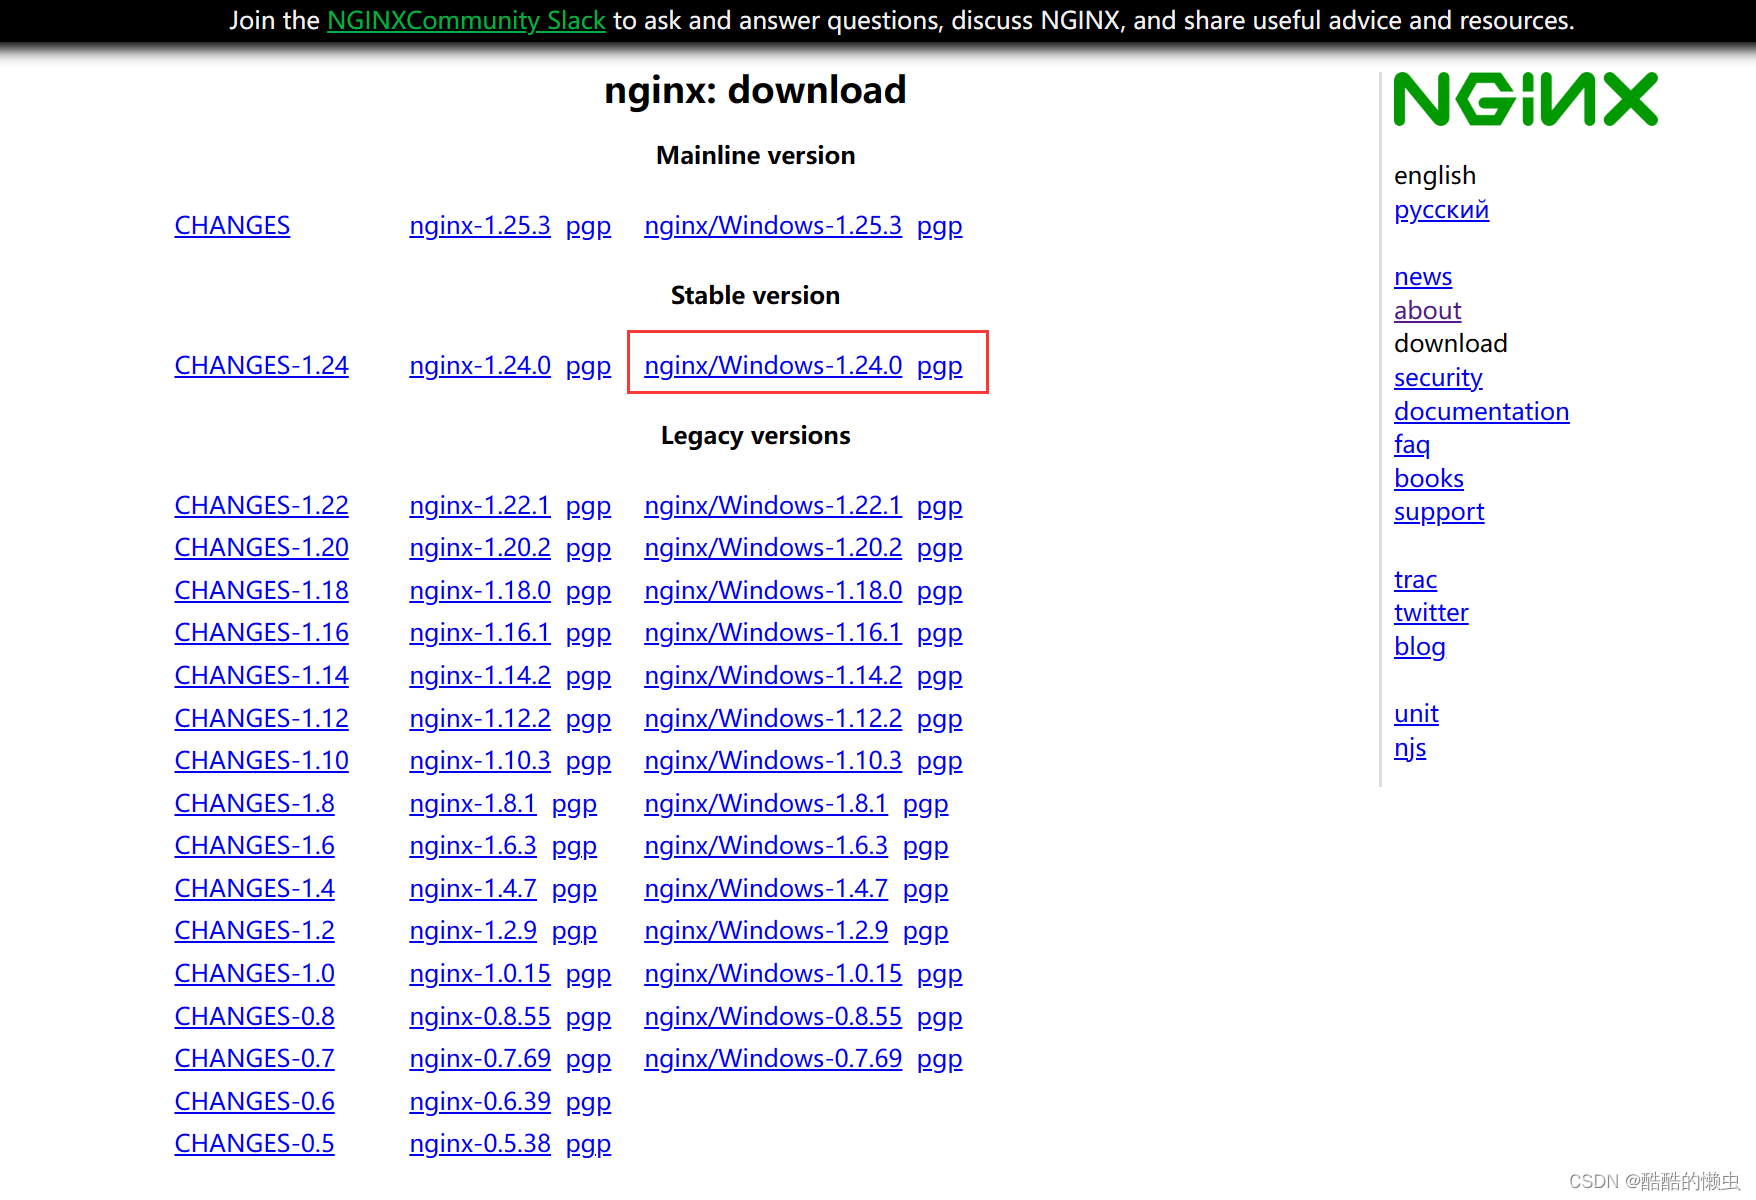Open CHANGES-1.0 link

click(x=255, y=974)
